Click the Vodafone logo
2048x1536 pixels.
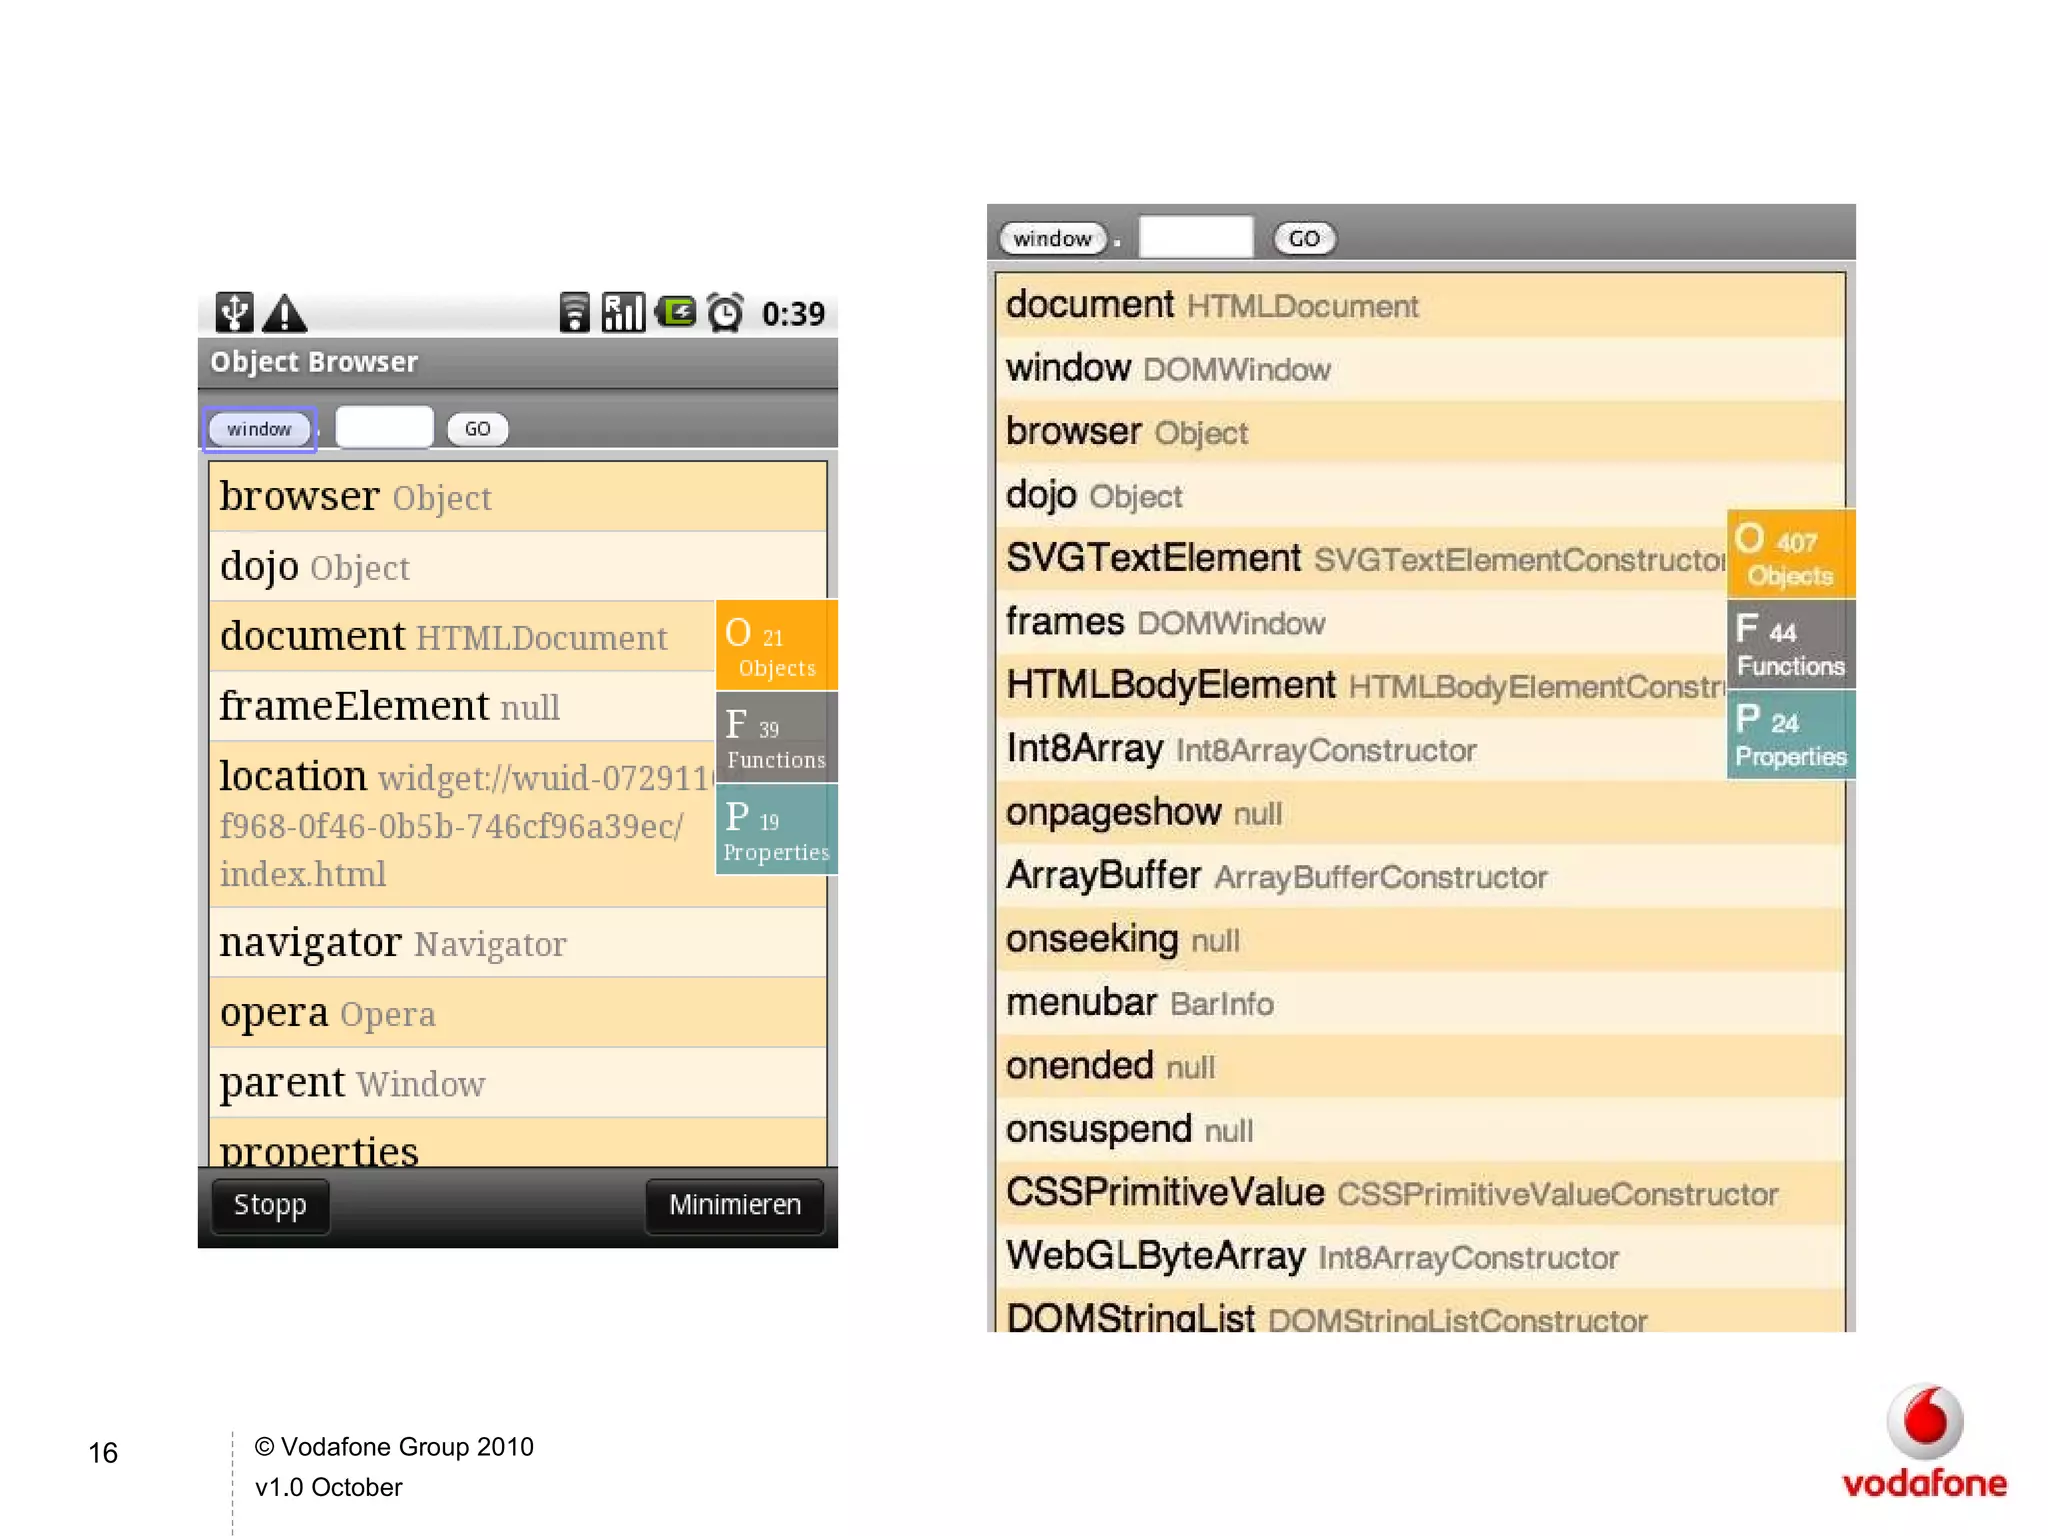click(1924, 1441)
